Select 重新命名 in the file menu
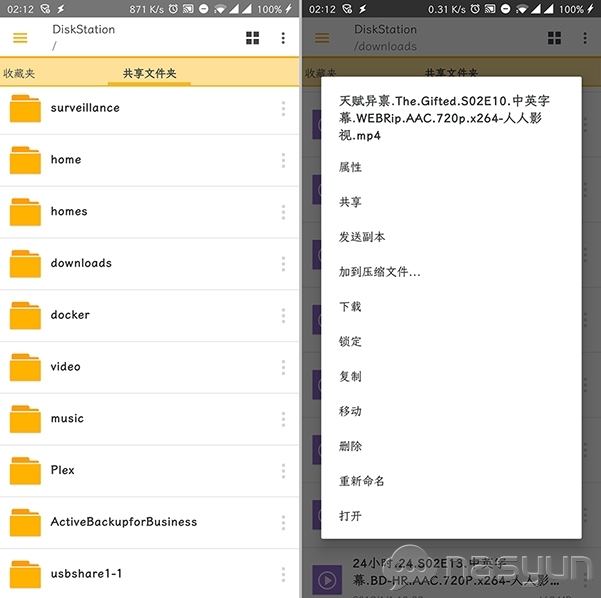The height and width of the screenshot is (598, 601). (362, 481)
